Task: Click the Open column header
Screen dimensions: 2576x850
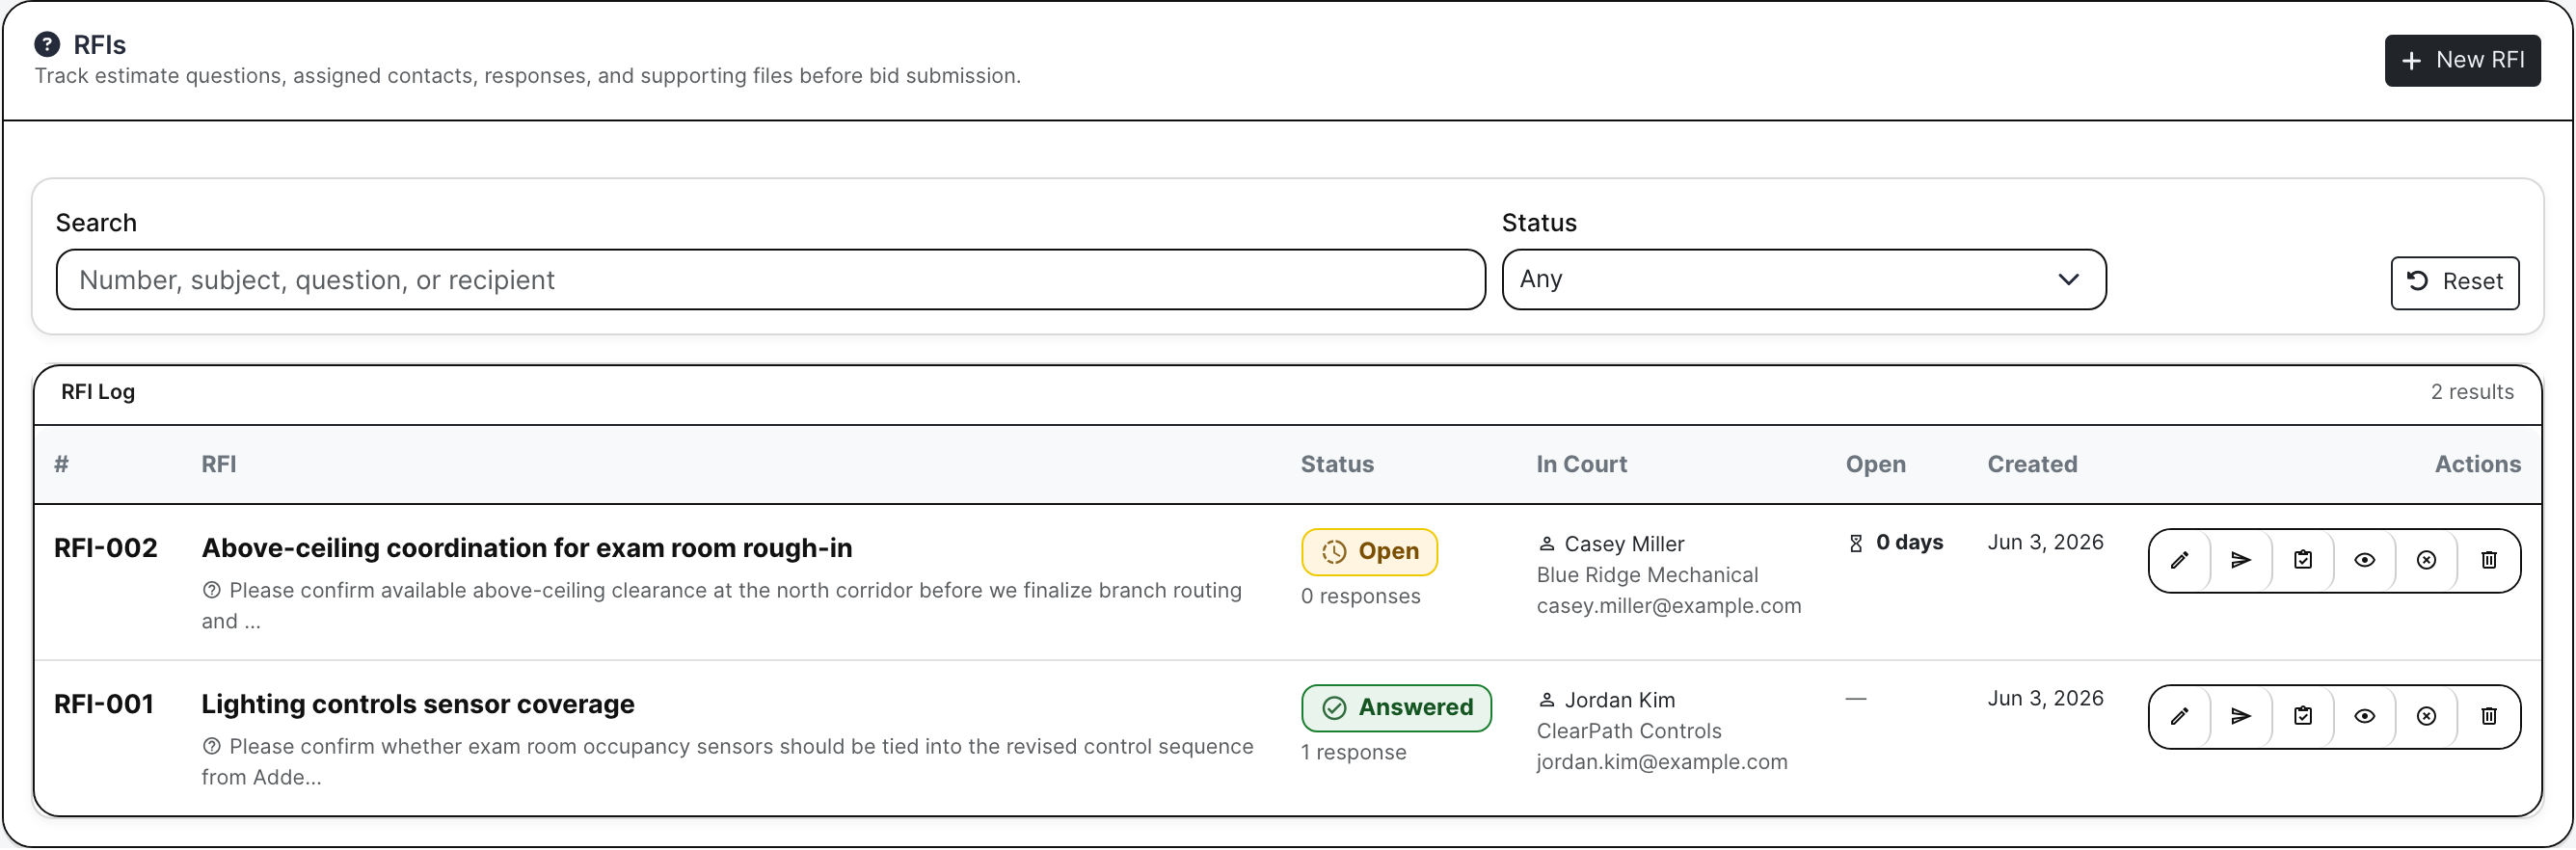Action: pyautogui.click(x=1875, y=465)
